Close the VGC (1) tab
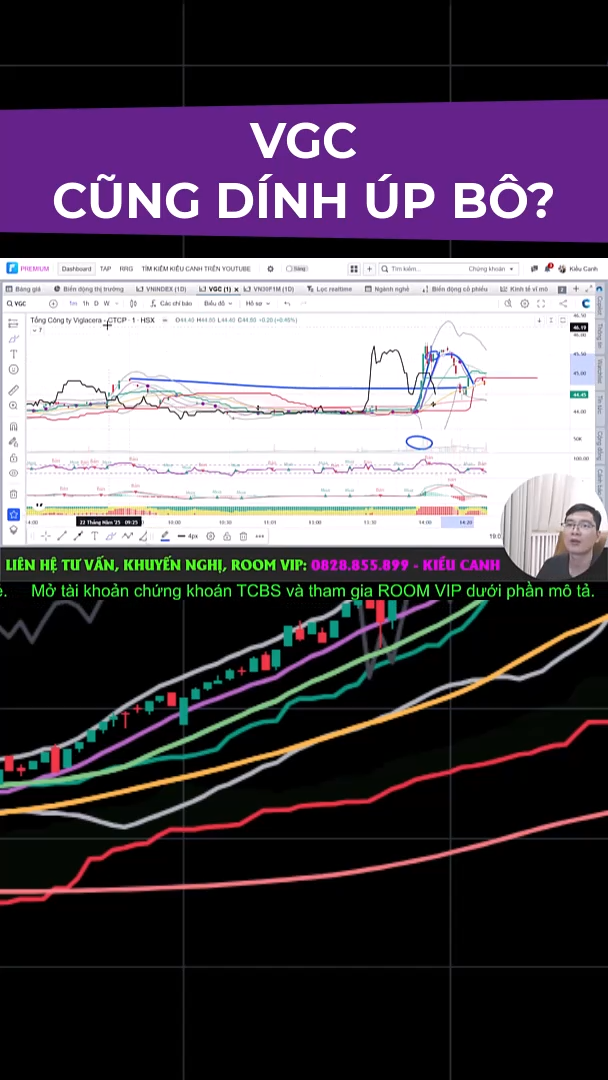The image size is (608, 1080). pyautogui.click(x=236, y=289)
